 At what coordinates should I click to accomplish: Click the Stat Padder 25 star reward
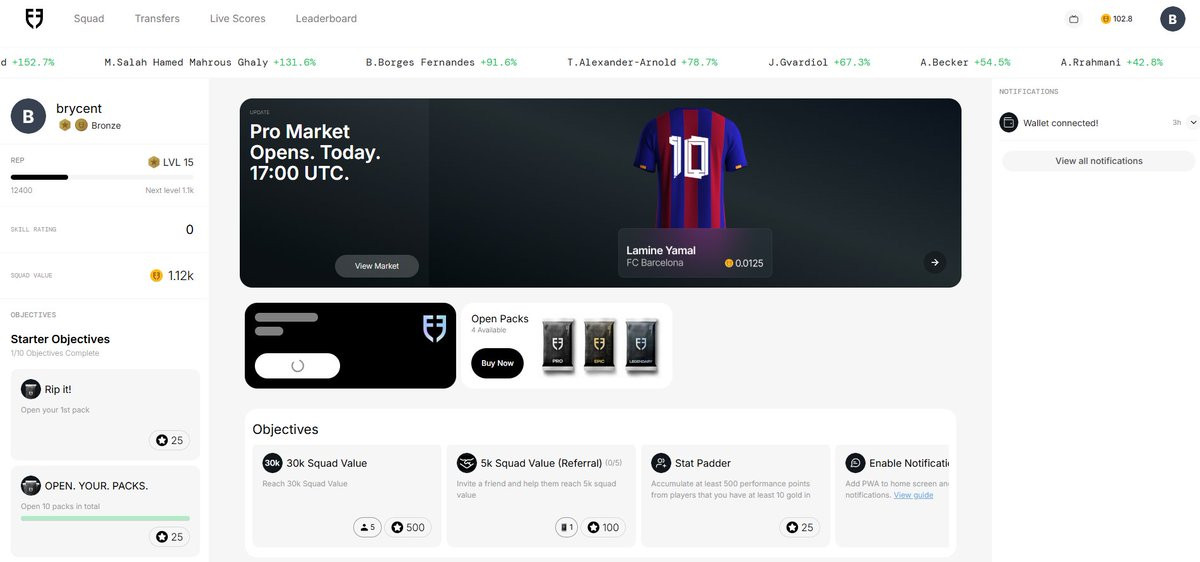[799, 527]
